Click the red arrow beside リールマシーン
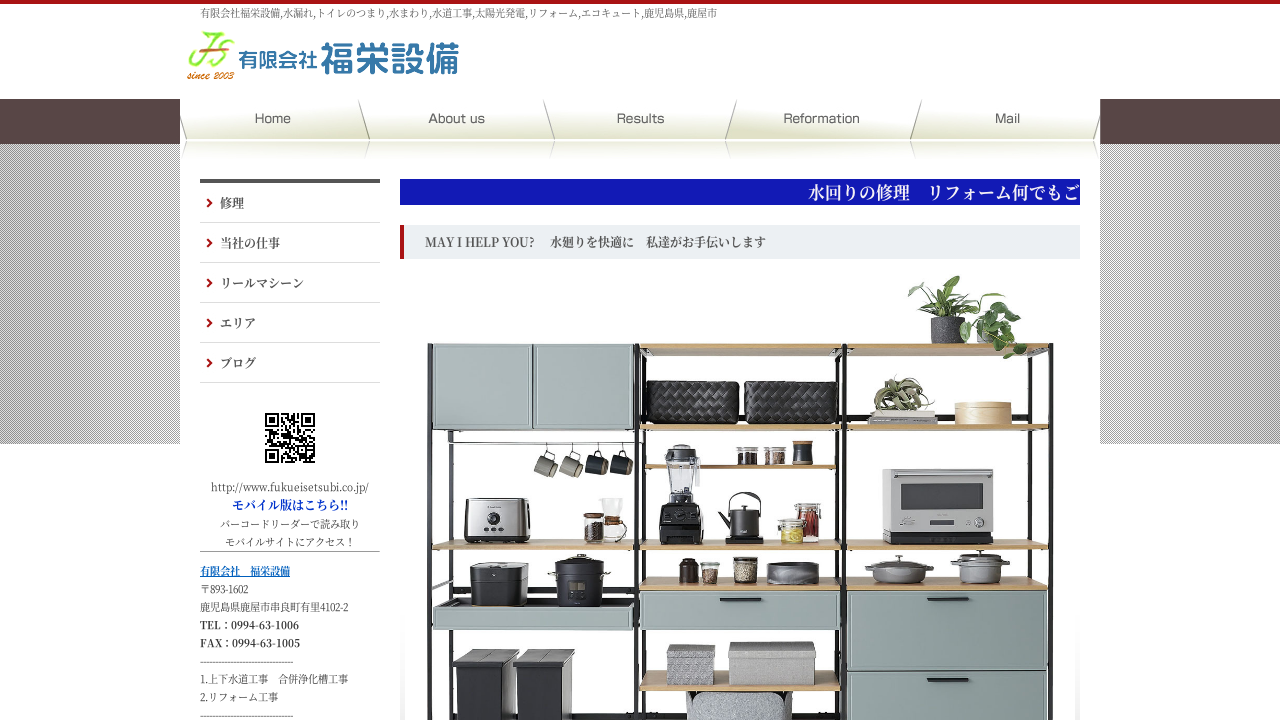This screenshot has height=720, width=1280. pos(209,283)
